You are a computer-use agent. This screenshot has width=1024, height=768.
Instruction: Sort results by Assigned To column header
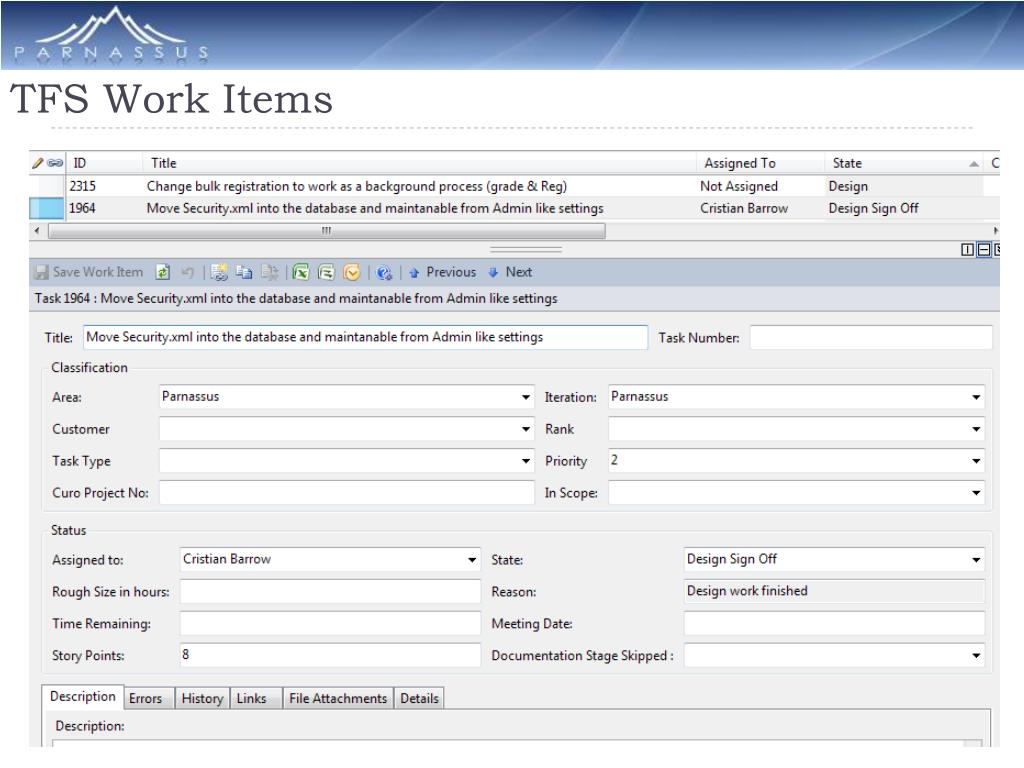point(761,163)
